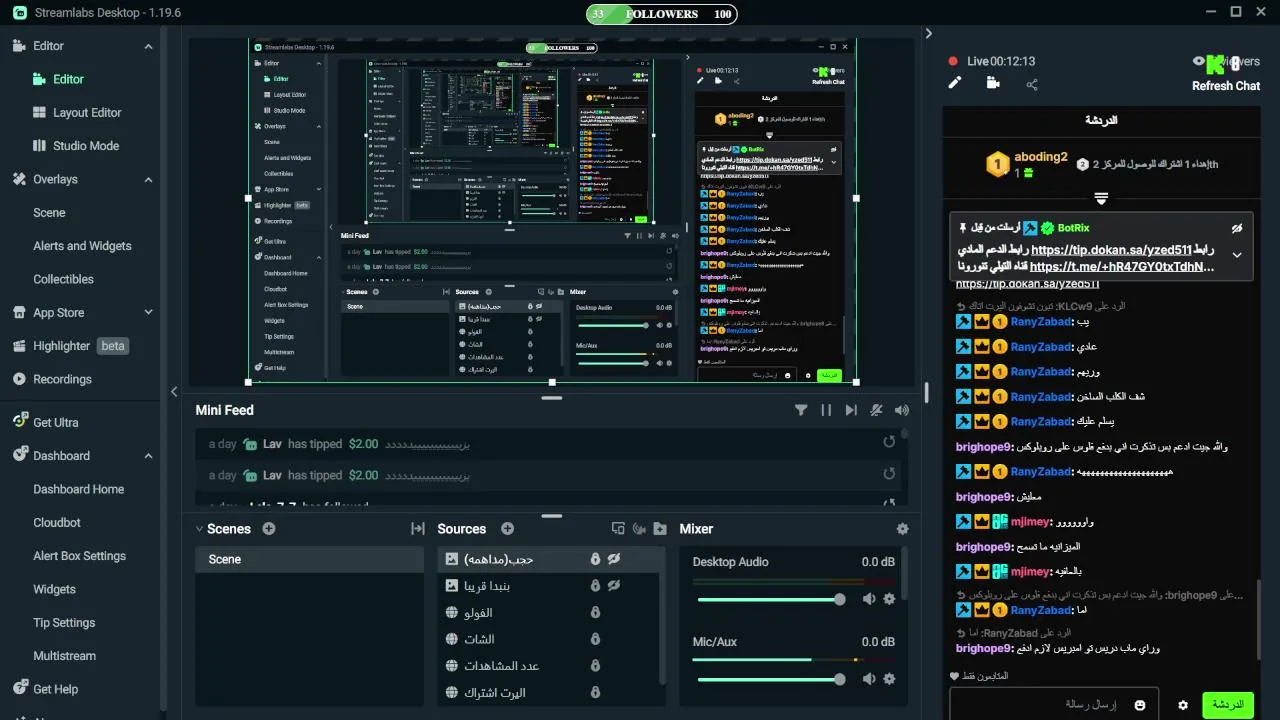This screenshot has width=1280, height=720.
Task: Toggle lock on عدد المشاهدات source
Action: [x=595, y=666]
